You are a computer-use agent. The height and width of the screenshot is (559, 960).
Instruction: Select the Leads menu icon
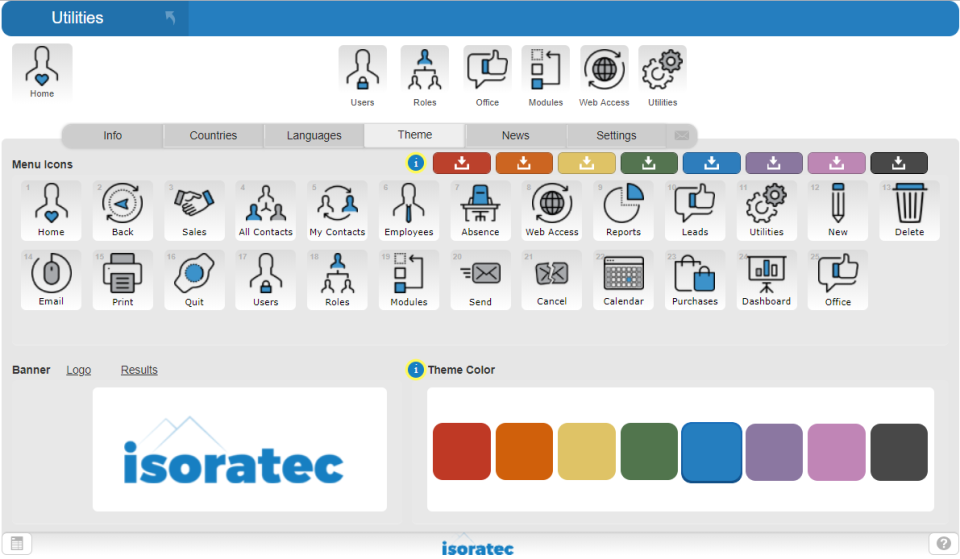pyautogui.click(x=695, y=210)
